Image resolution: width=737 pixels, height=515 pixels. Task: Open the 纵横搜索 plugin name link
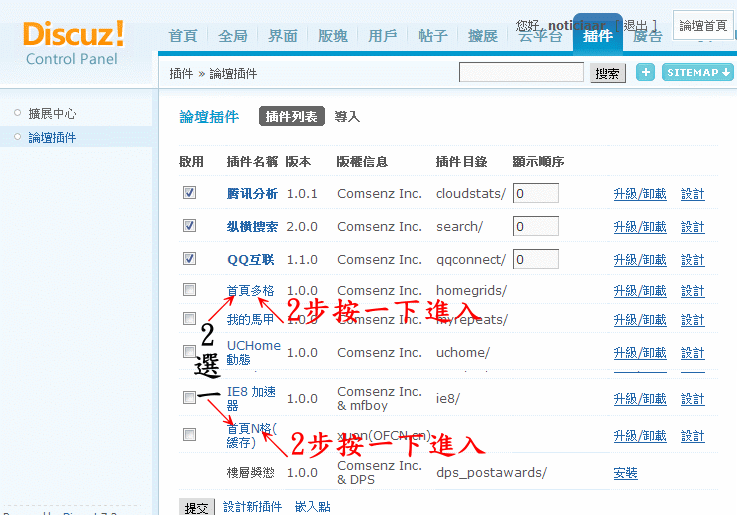coord(252,226)
